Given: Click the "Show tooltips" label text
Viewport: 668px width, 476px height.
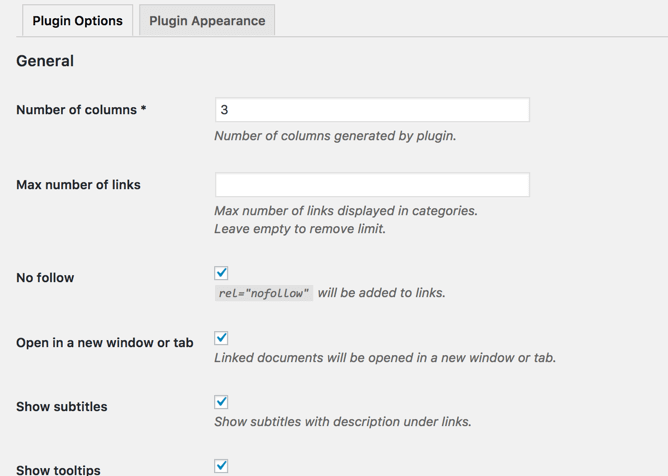Looking at the screenshot, I should pos(58,470).
